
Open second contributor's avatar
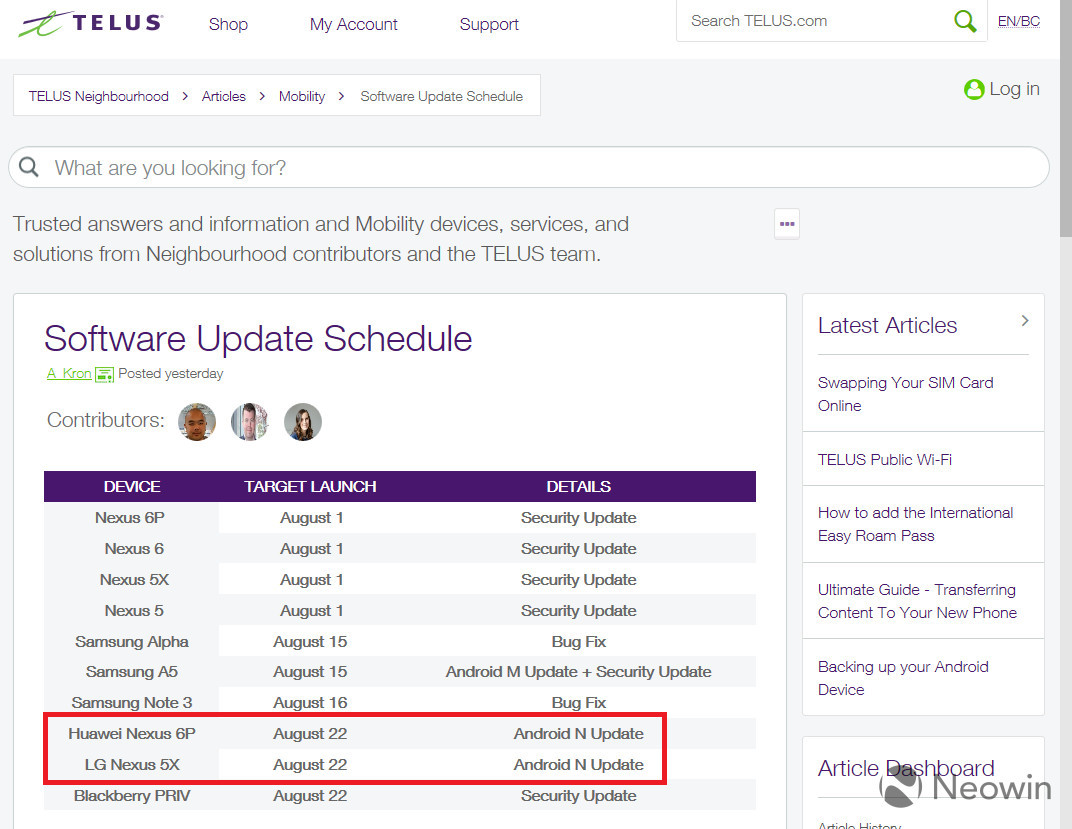click(x=250, y=422)
